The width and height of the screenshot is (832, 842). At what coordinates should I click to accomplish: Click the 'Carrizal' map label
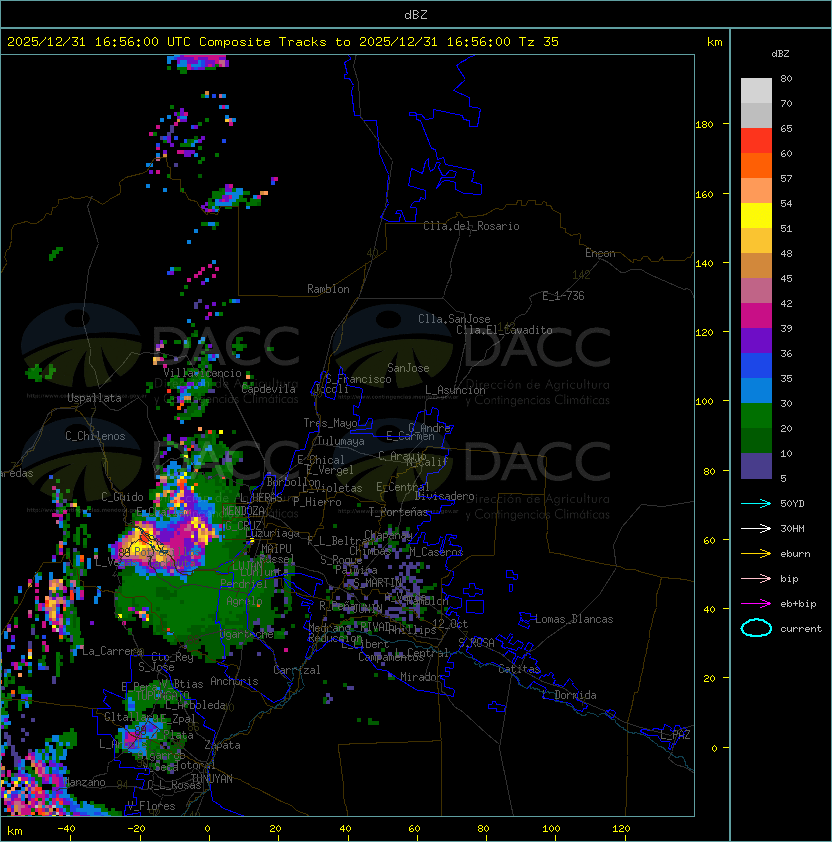(x=296, y=670)
